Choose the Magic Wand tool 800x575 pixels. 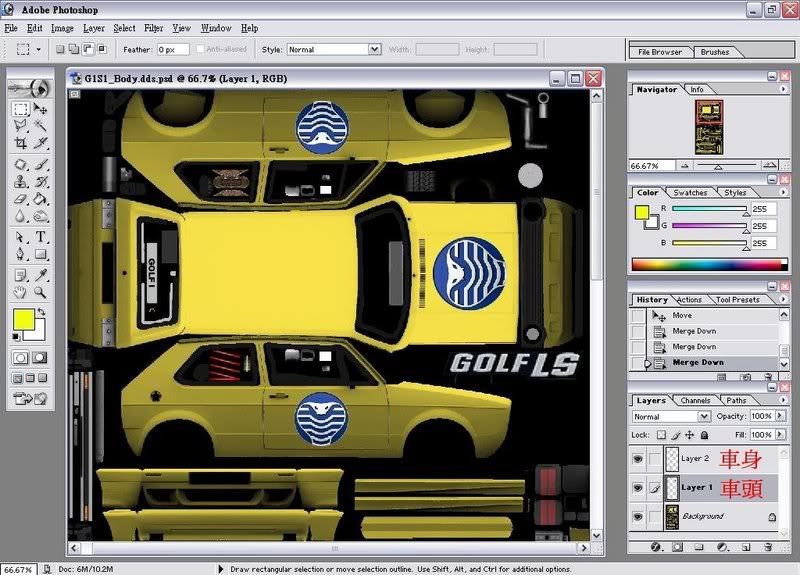(41, 125)
